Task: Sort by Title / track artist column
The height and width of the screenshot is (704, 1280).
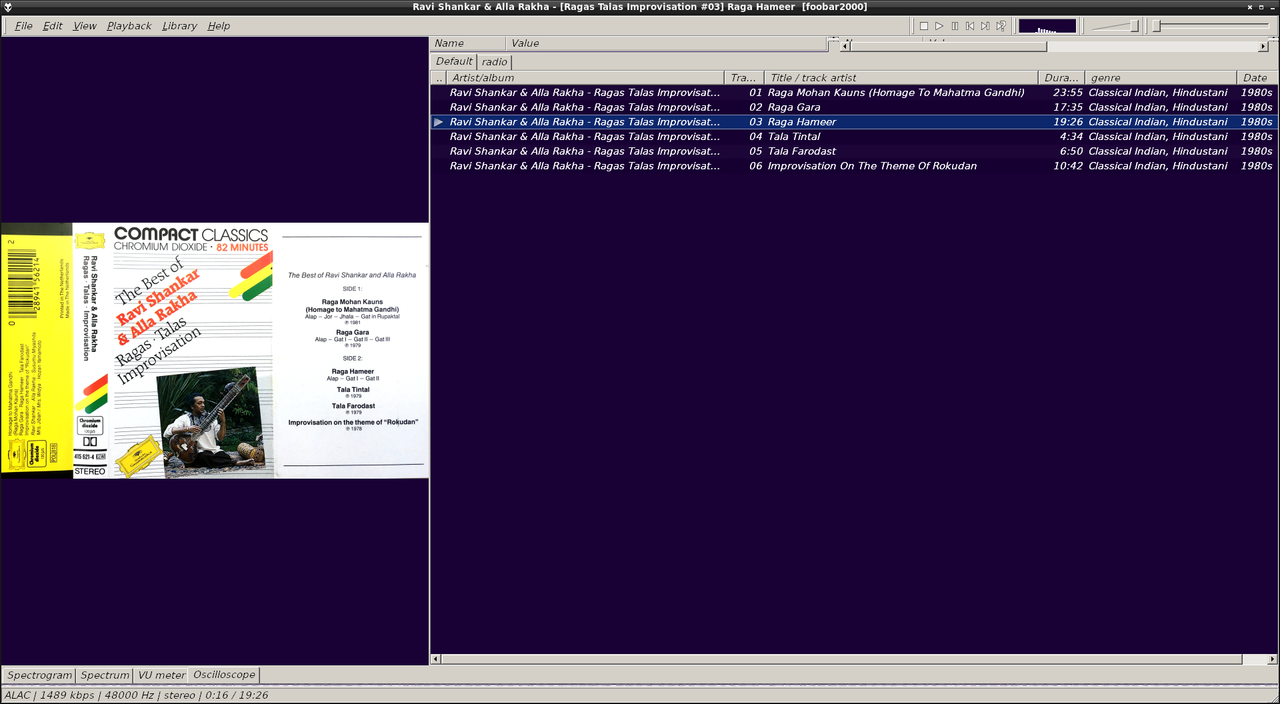Action: (x=901, y=77)
